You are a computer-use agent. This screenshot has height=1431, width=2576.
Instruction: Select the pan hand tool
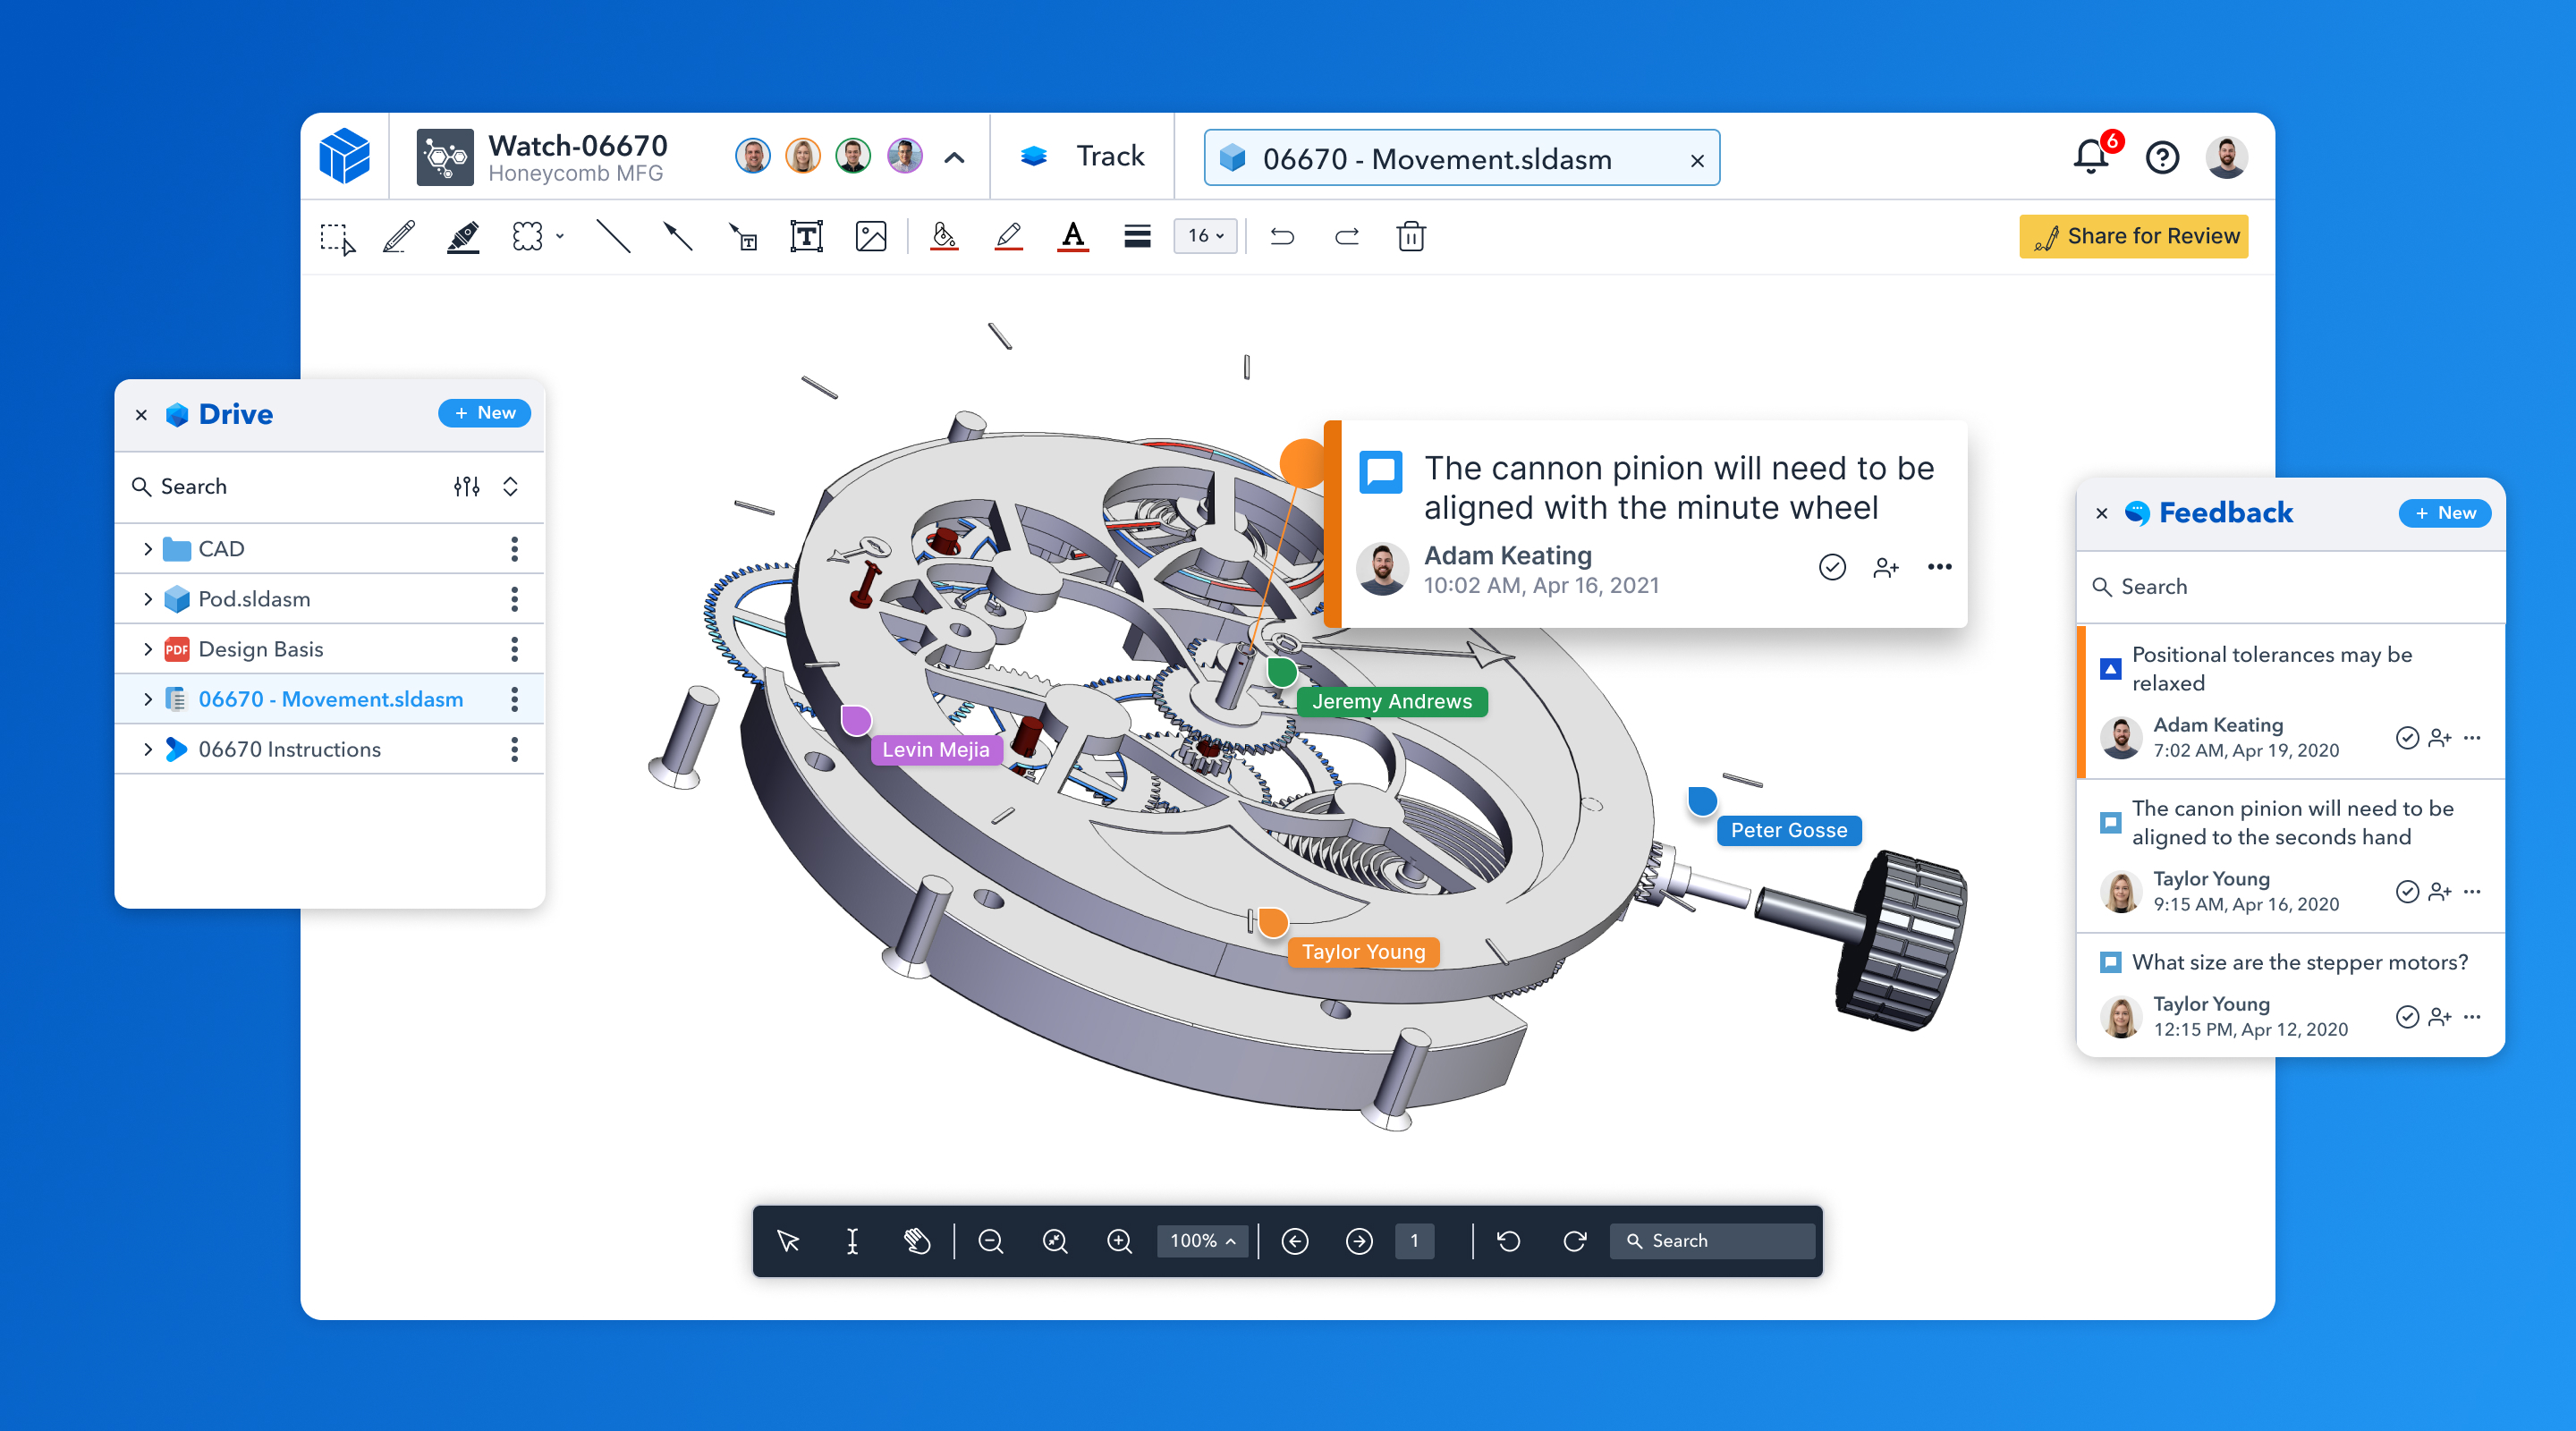(916, 1241)
